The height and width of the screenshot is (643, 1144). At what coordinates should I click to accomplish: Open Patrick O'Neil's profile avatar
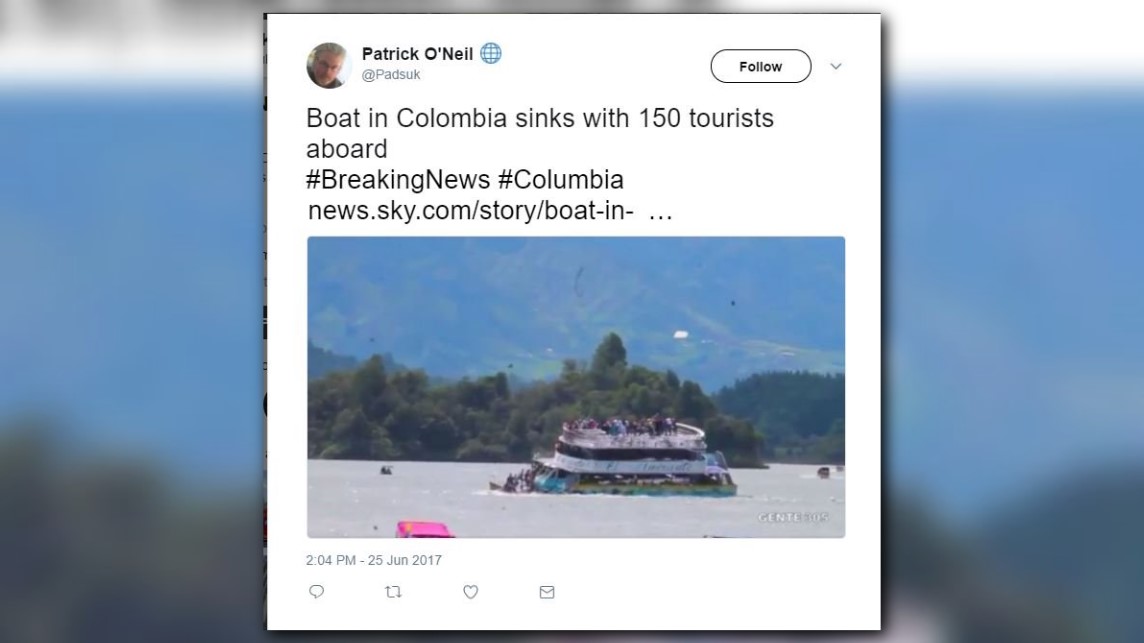pyautogui.click(x=328, y=65)
